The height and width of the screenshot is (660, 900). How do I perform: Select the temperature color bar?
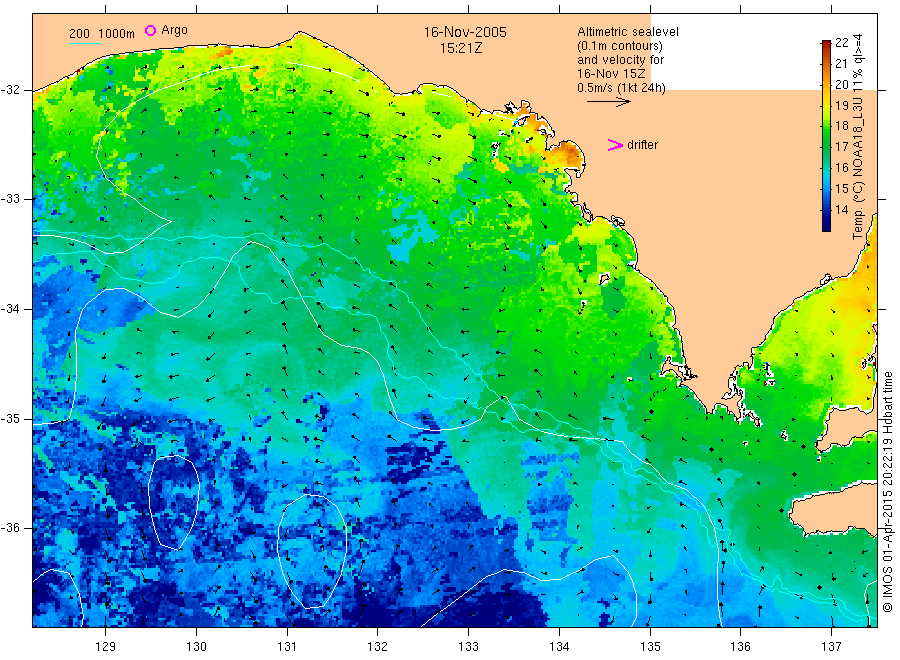point(826,135)
